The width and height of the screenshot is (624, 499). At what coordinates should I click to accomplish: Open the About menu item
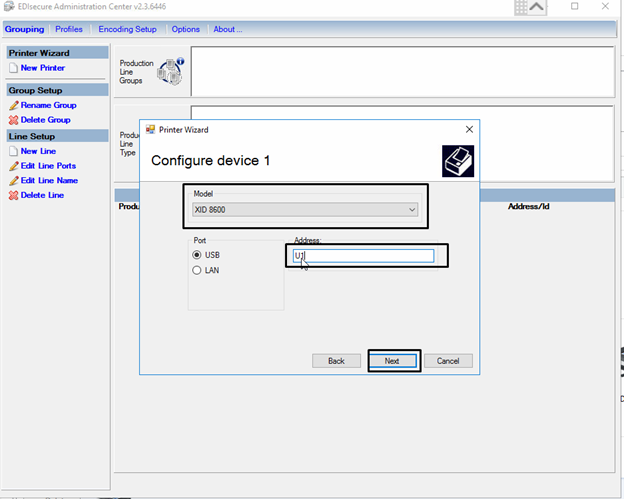click(227, 29)
